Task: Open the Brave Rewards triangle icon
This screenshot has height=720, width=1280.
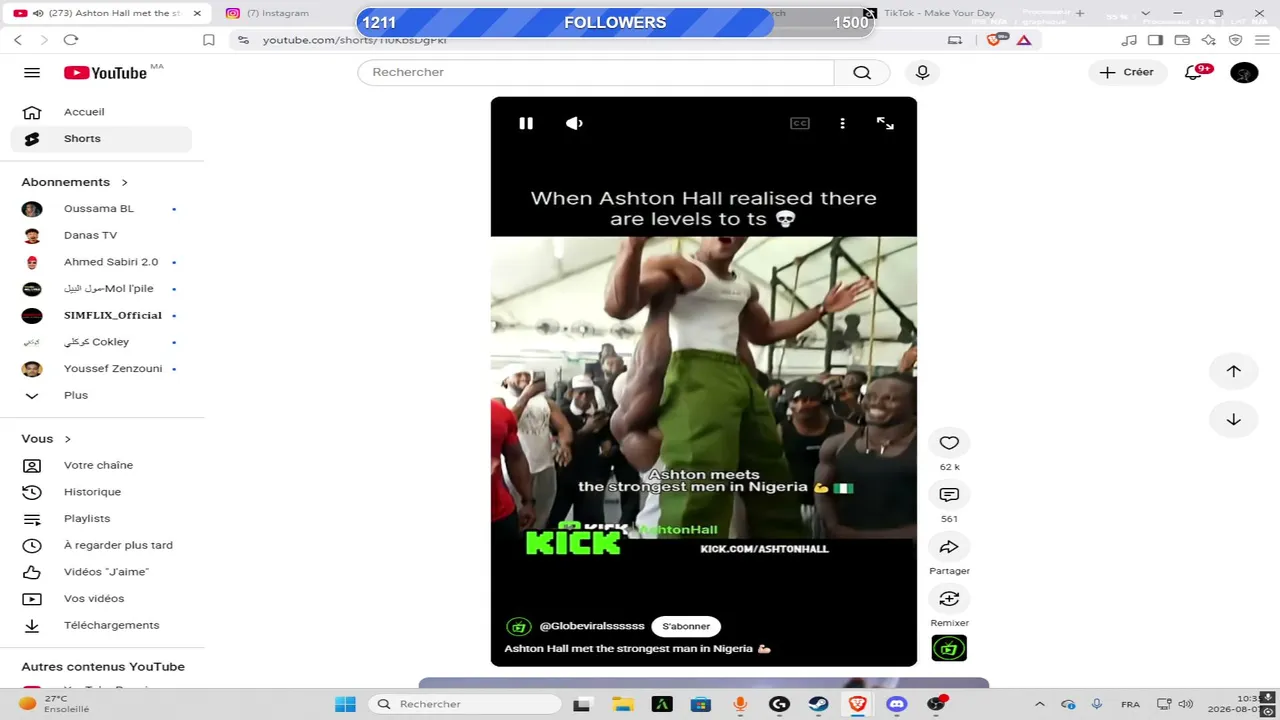Action: tap(1024, 40)
